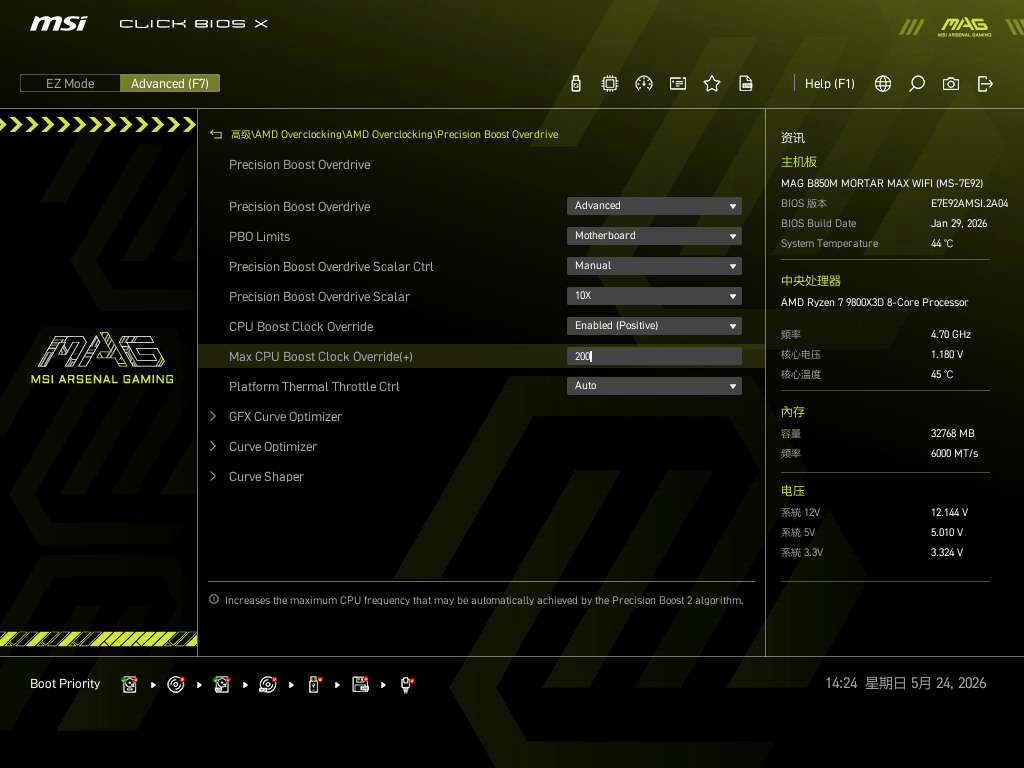Select the USB key boot device icon
This screenshot has height=768, width=1024.
pyautogui.click(x=314, y=684)
